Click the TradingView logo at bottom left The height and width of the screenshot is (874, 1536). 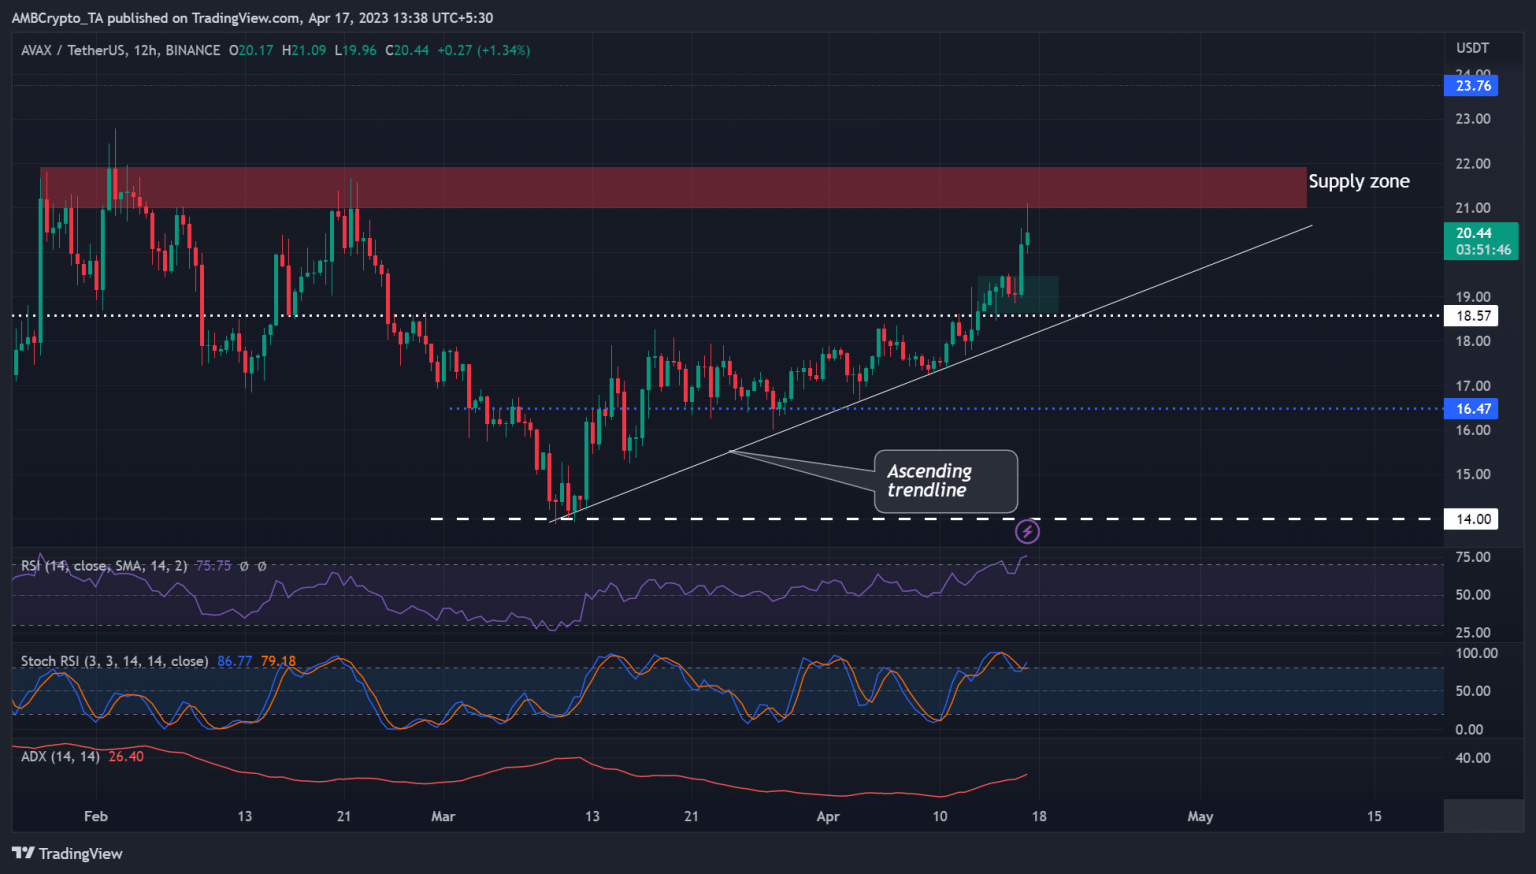tap(67, 853)
